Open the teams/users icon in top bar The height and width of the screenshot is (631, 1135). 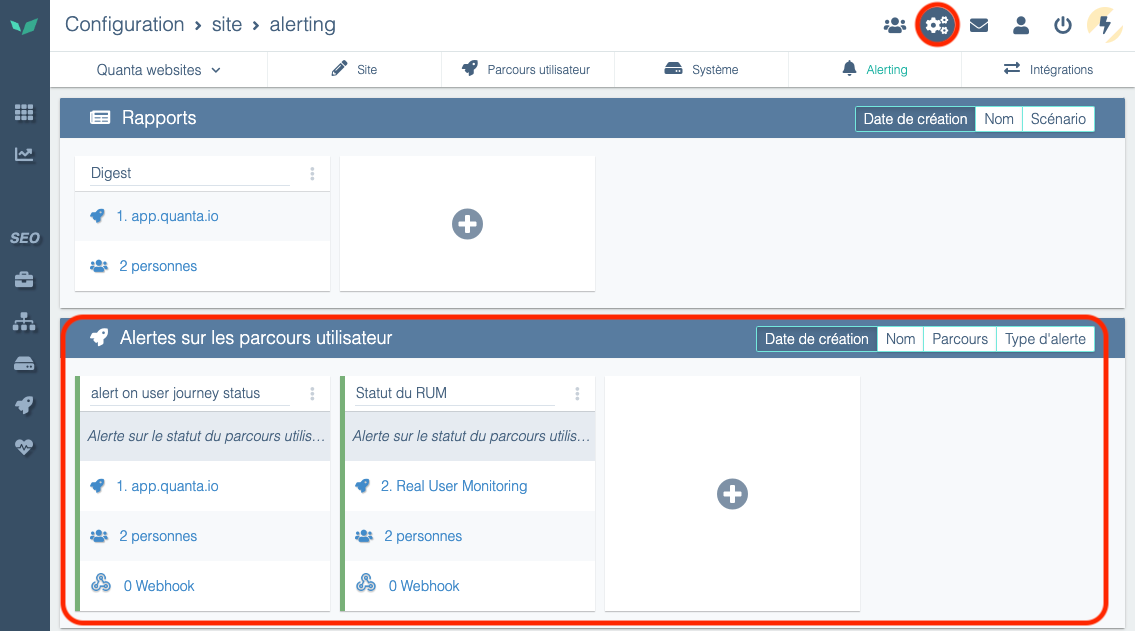[894, 25]
